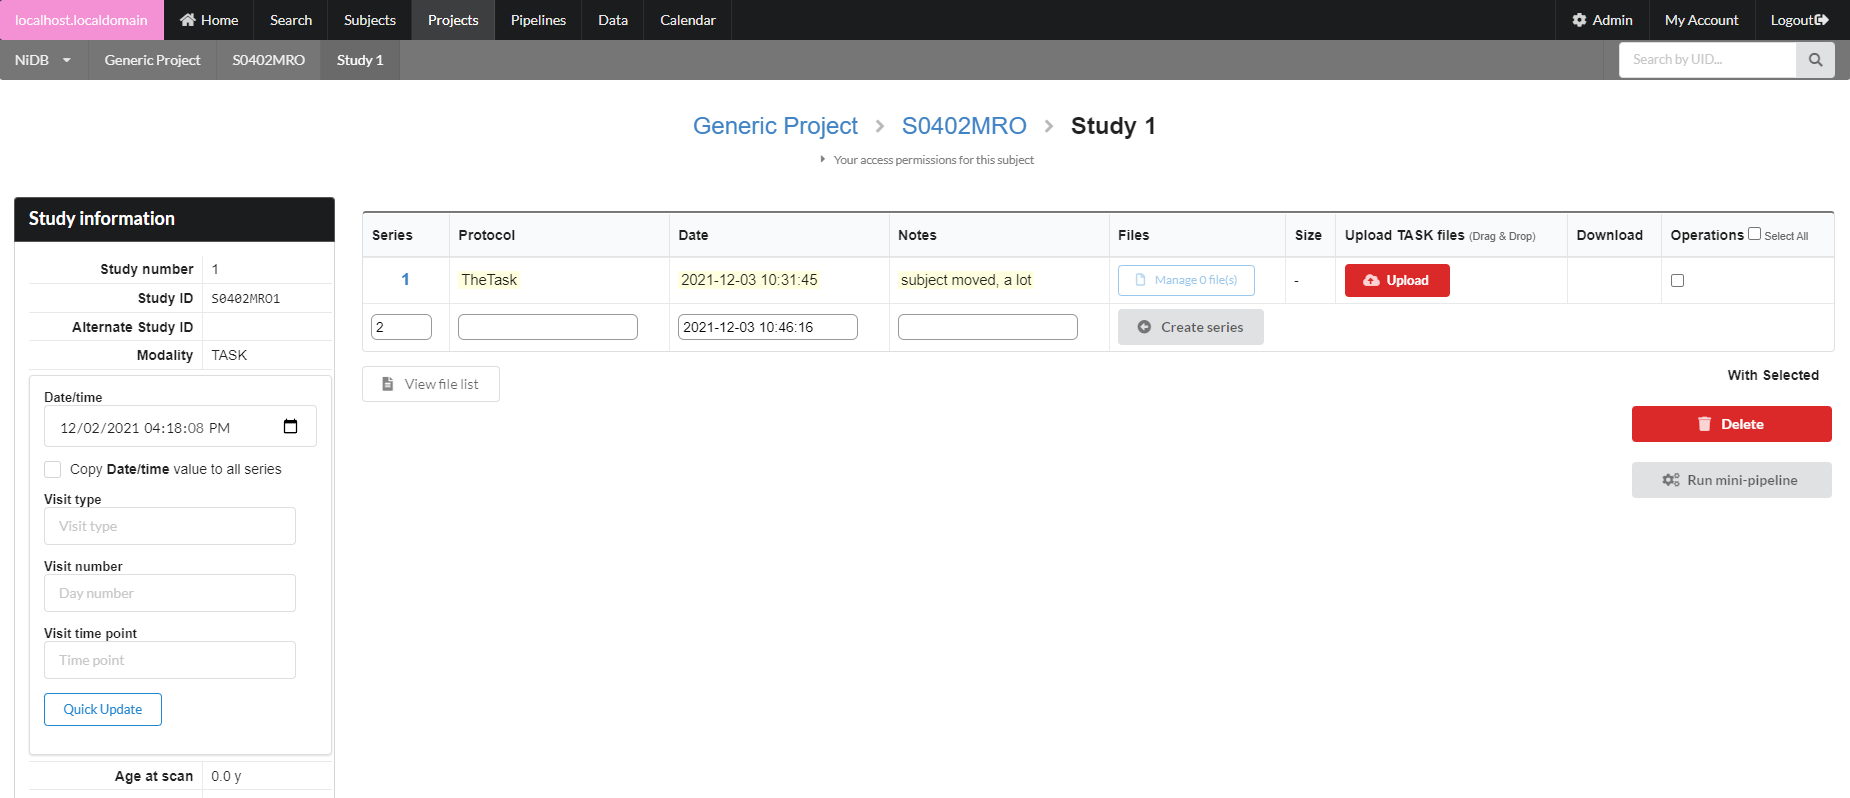Screen dimensions: 1850x798
Task: Click the Run mini-pipeline gears button
Action: (1731, 480)
